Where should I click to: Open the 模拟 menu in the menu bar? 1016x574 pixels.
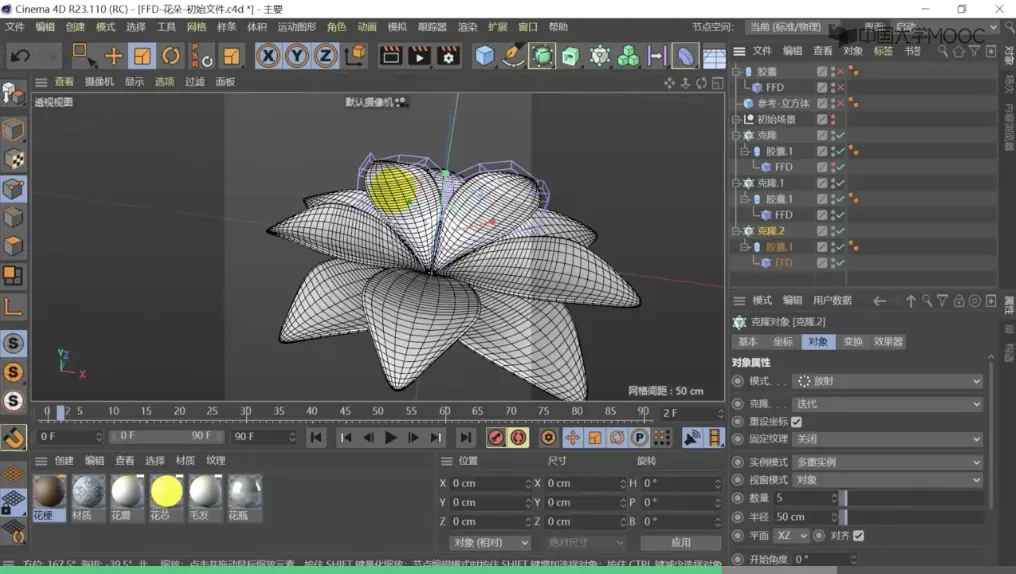[397, 27]
